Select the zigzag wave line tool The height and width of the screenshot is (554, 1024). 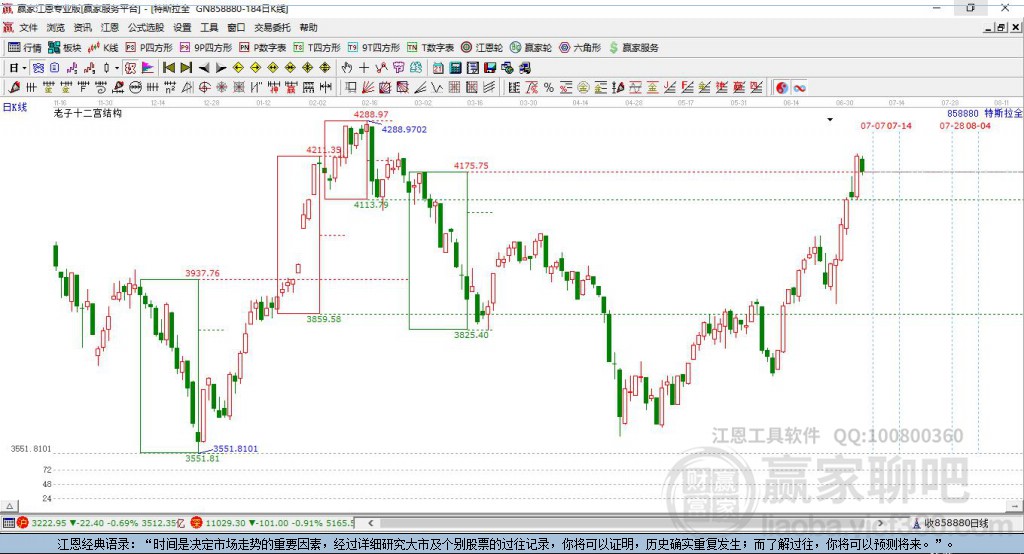point(437,88)
